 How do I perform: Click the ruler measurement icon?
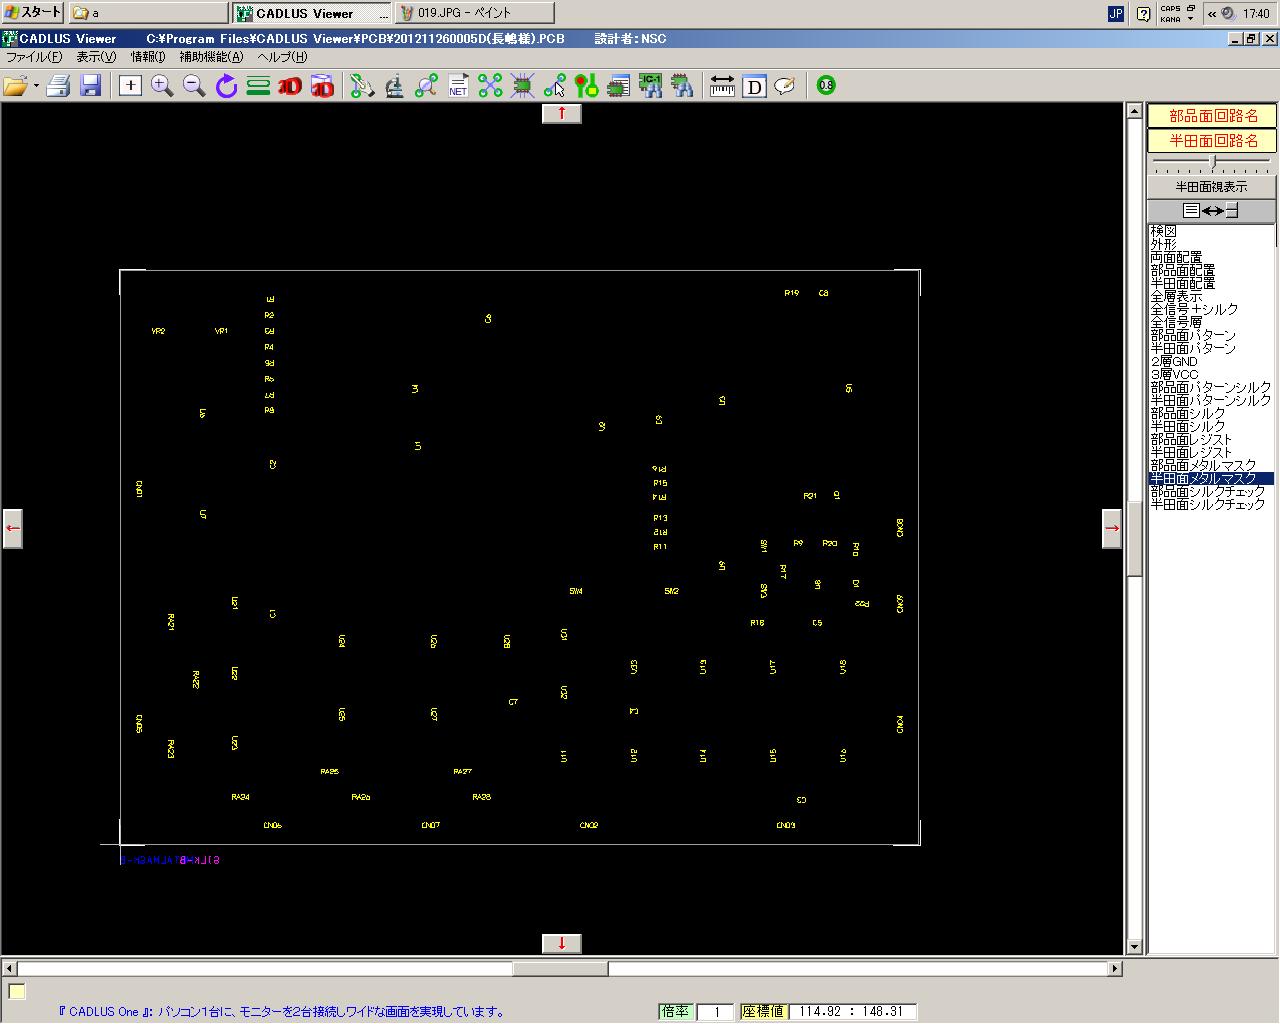pos(722,86)
